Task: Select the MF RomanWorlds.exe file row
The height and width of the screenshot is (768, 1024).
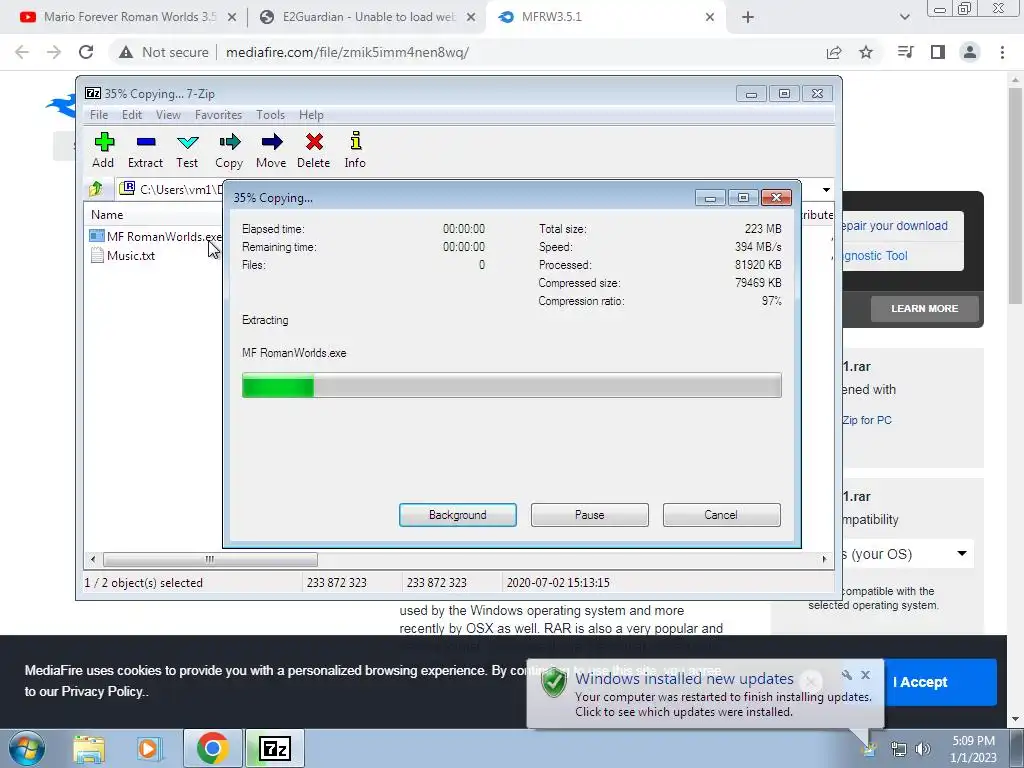Action: pos(155,236)
